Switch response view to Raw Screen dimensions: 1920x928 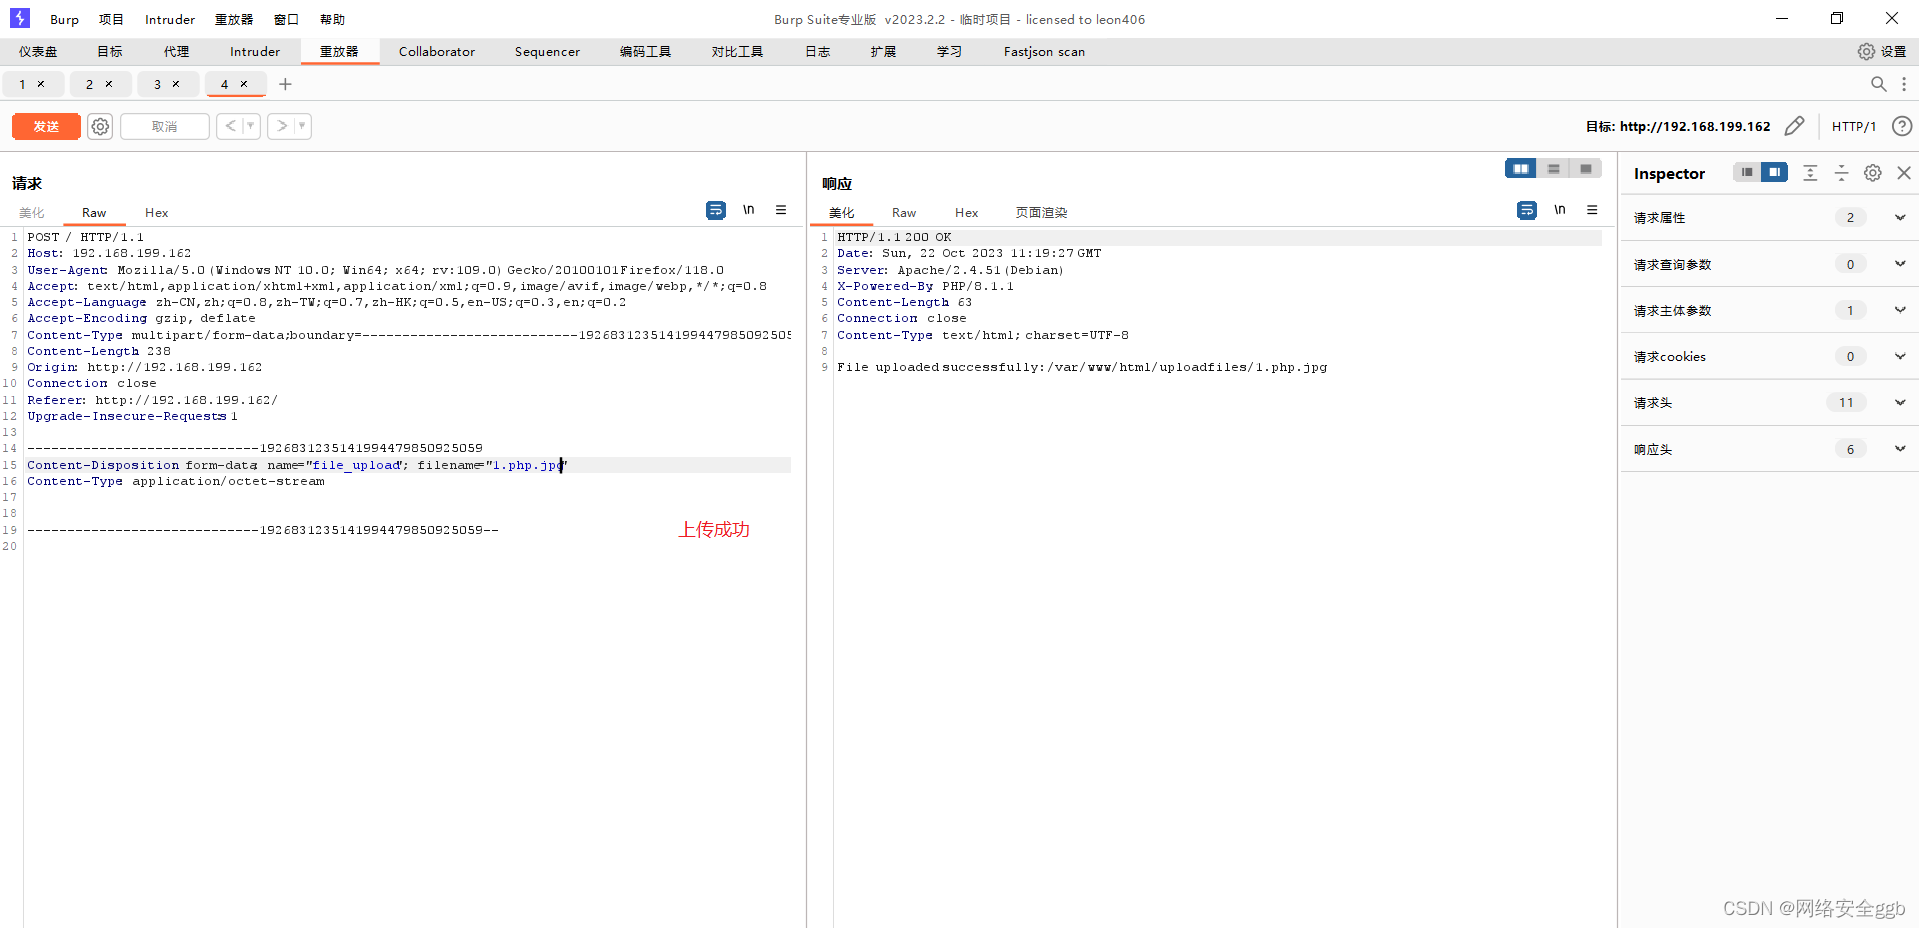tap(904, 212)
